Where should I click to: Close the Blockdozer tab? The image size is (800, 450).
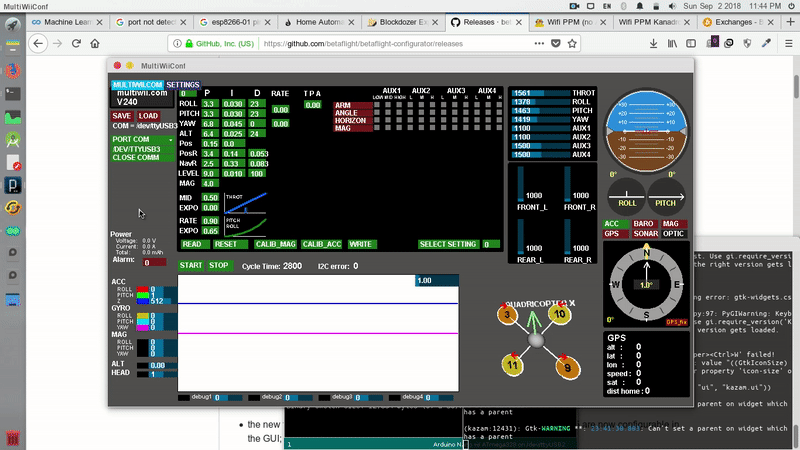click(435, 22)
